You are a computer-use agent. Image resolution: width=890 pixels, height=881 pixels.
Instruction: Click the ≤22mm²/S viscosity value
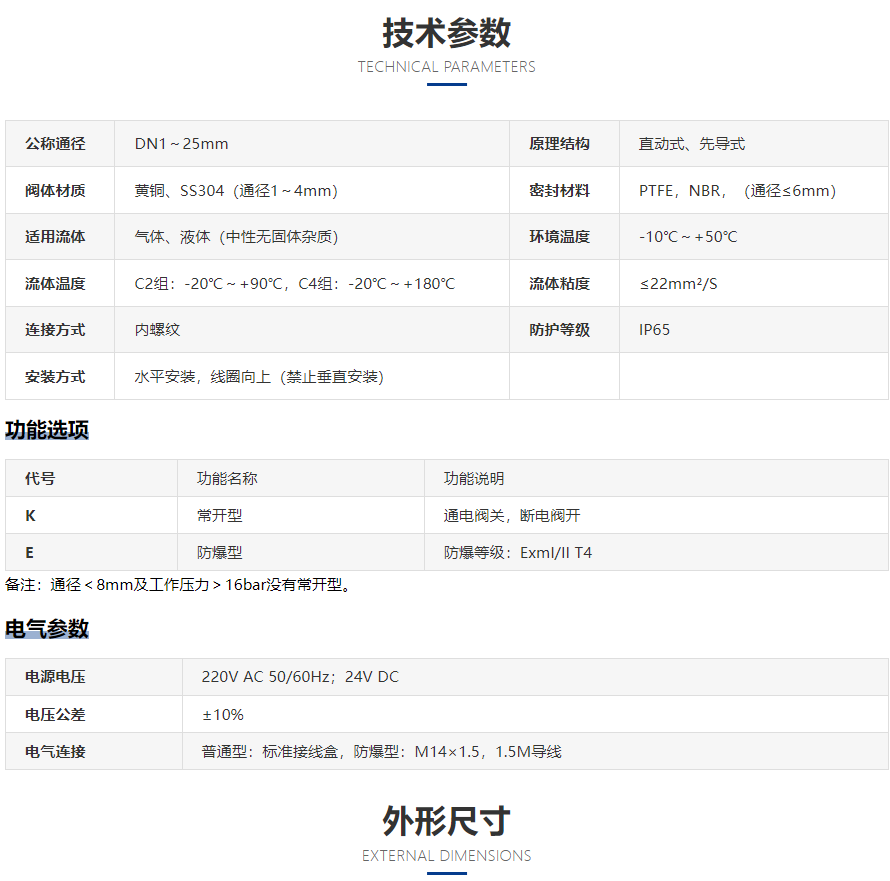(679, 284)
